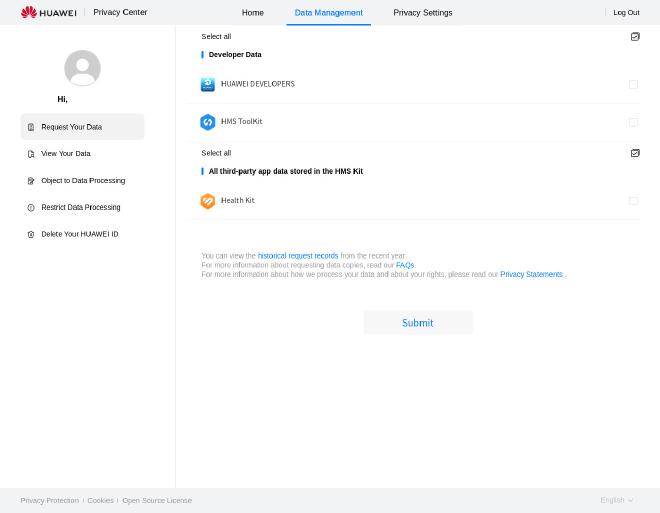Click the All third-party app data heading
The width and height of the screenshot is (660, 513).
(x=286, y=171)
